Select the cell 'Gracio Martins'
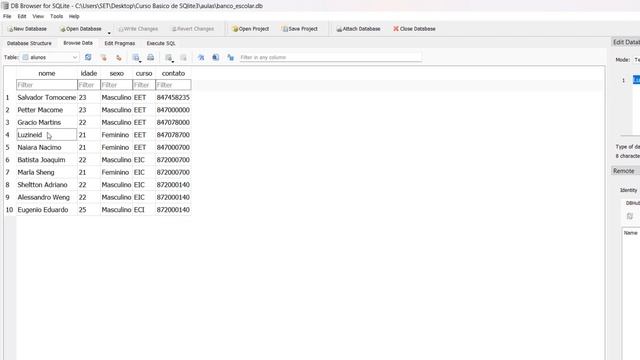 point(47,122)
